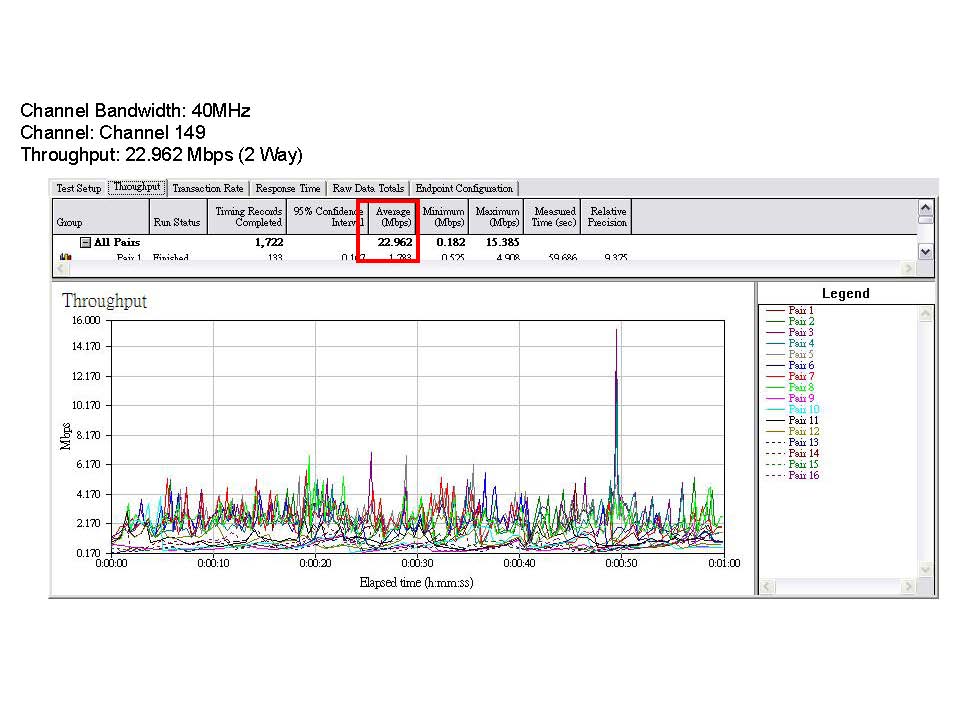The image size is (958, 719).
Task: Select Pair 13 in the legend
Action: click(803, 442)
